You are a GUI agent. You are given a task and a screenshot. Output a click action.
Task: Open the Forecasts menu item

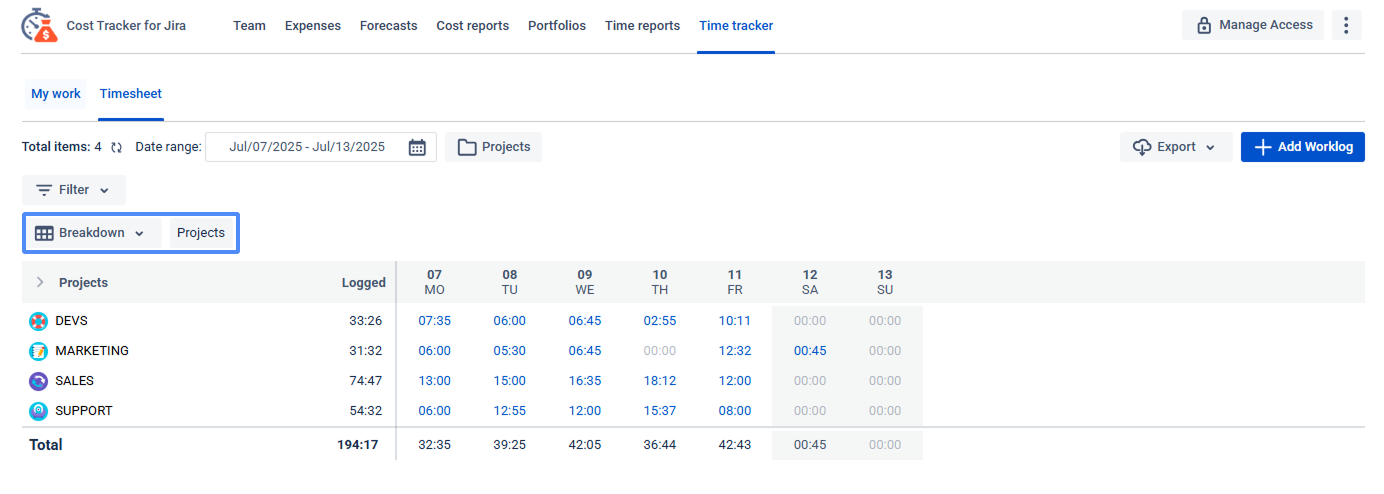[x=389, y=26]
